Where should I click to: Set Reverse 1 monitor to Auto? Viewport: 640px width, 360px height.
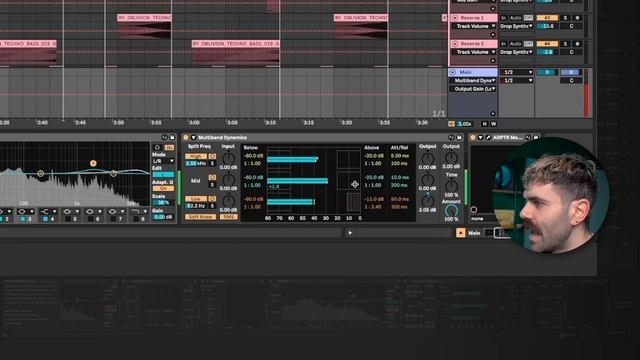516,18
